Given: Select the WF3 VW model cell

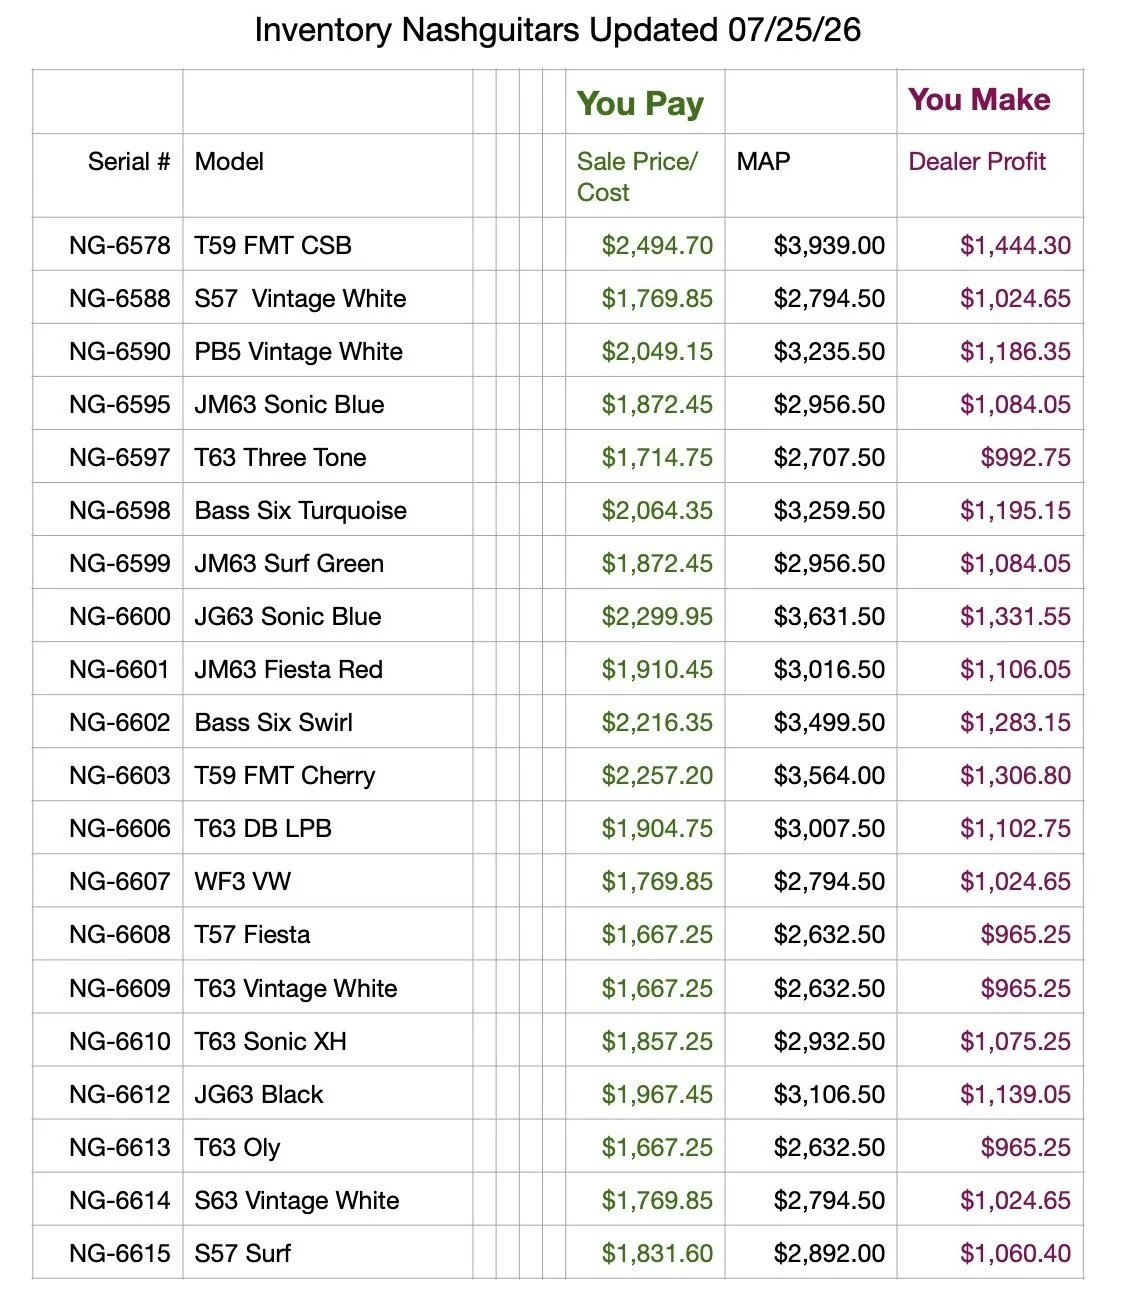Looking at the screenshot, I should pos(328,881).
